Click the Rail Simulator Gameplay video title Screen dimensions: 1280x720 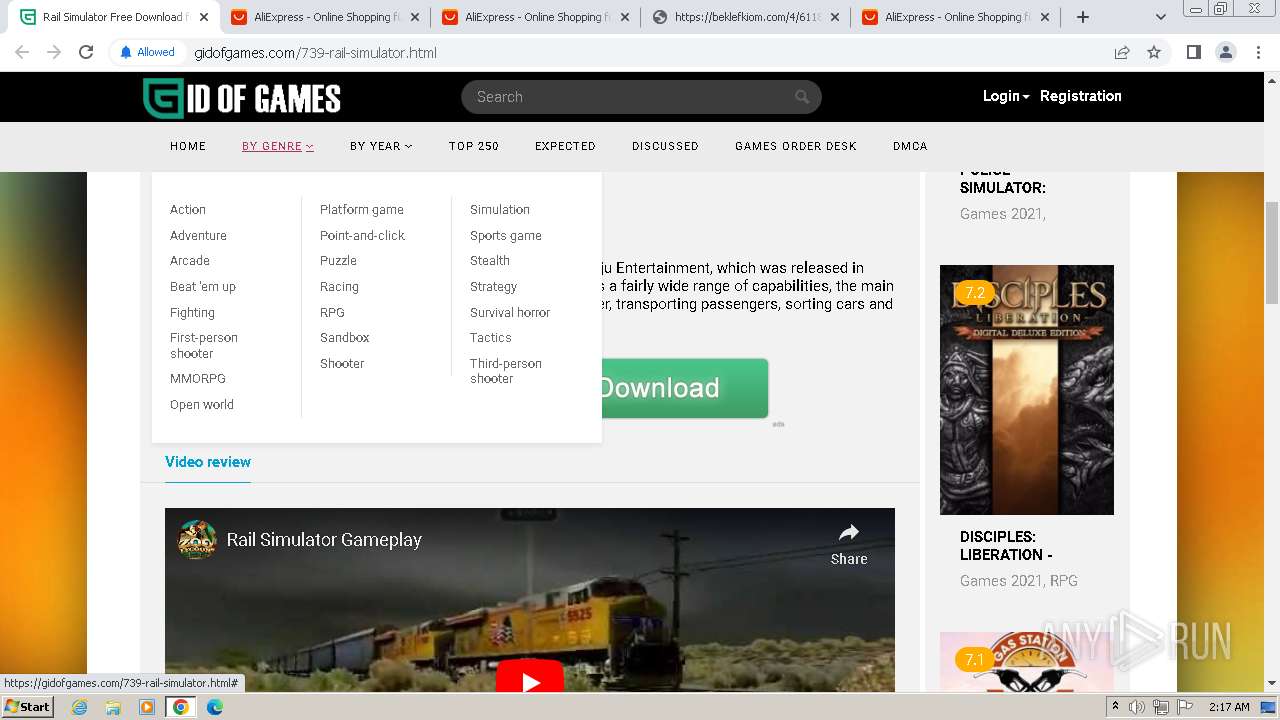tap(324, 539)
